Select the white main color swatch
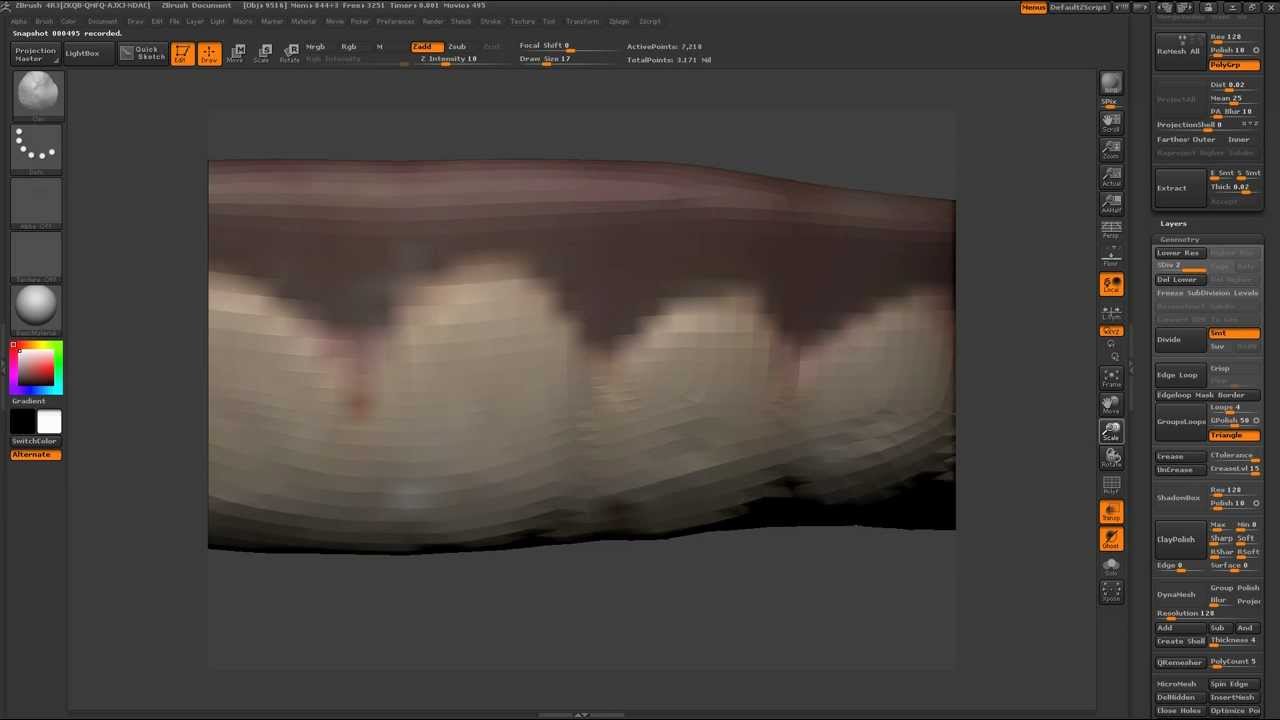Screen dimensions: 1280x720 49,421
